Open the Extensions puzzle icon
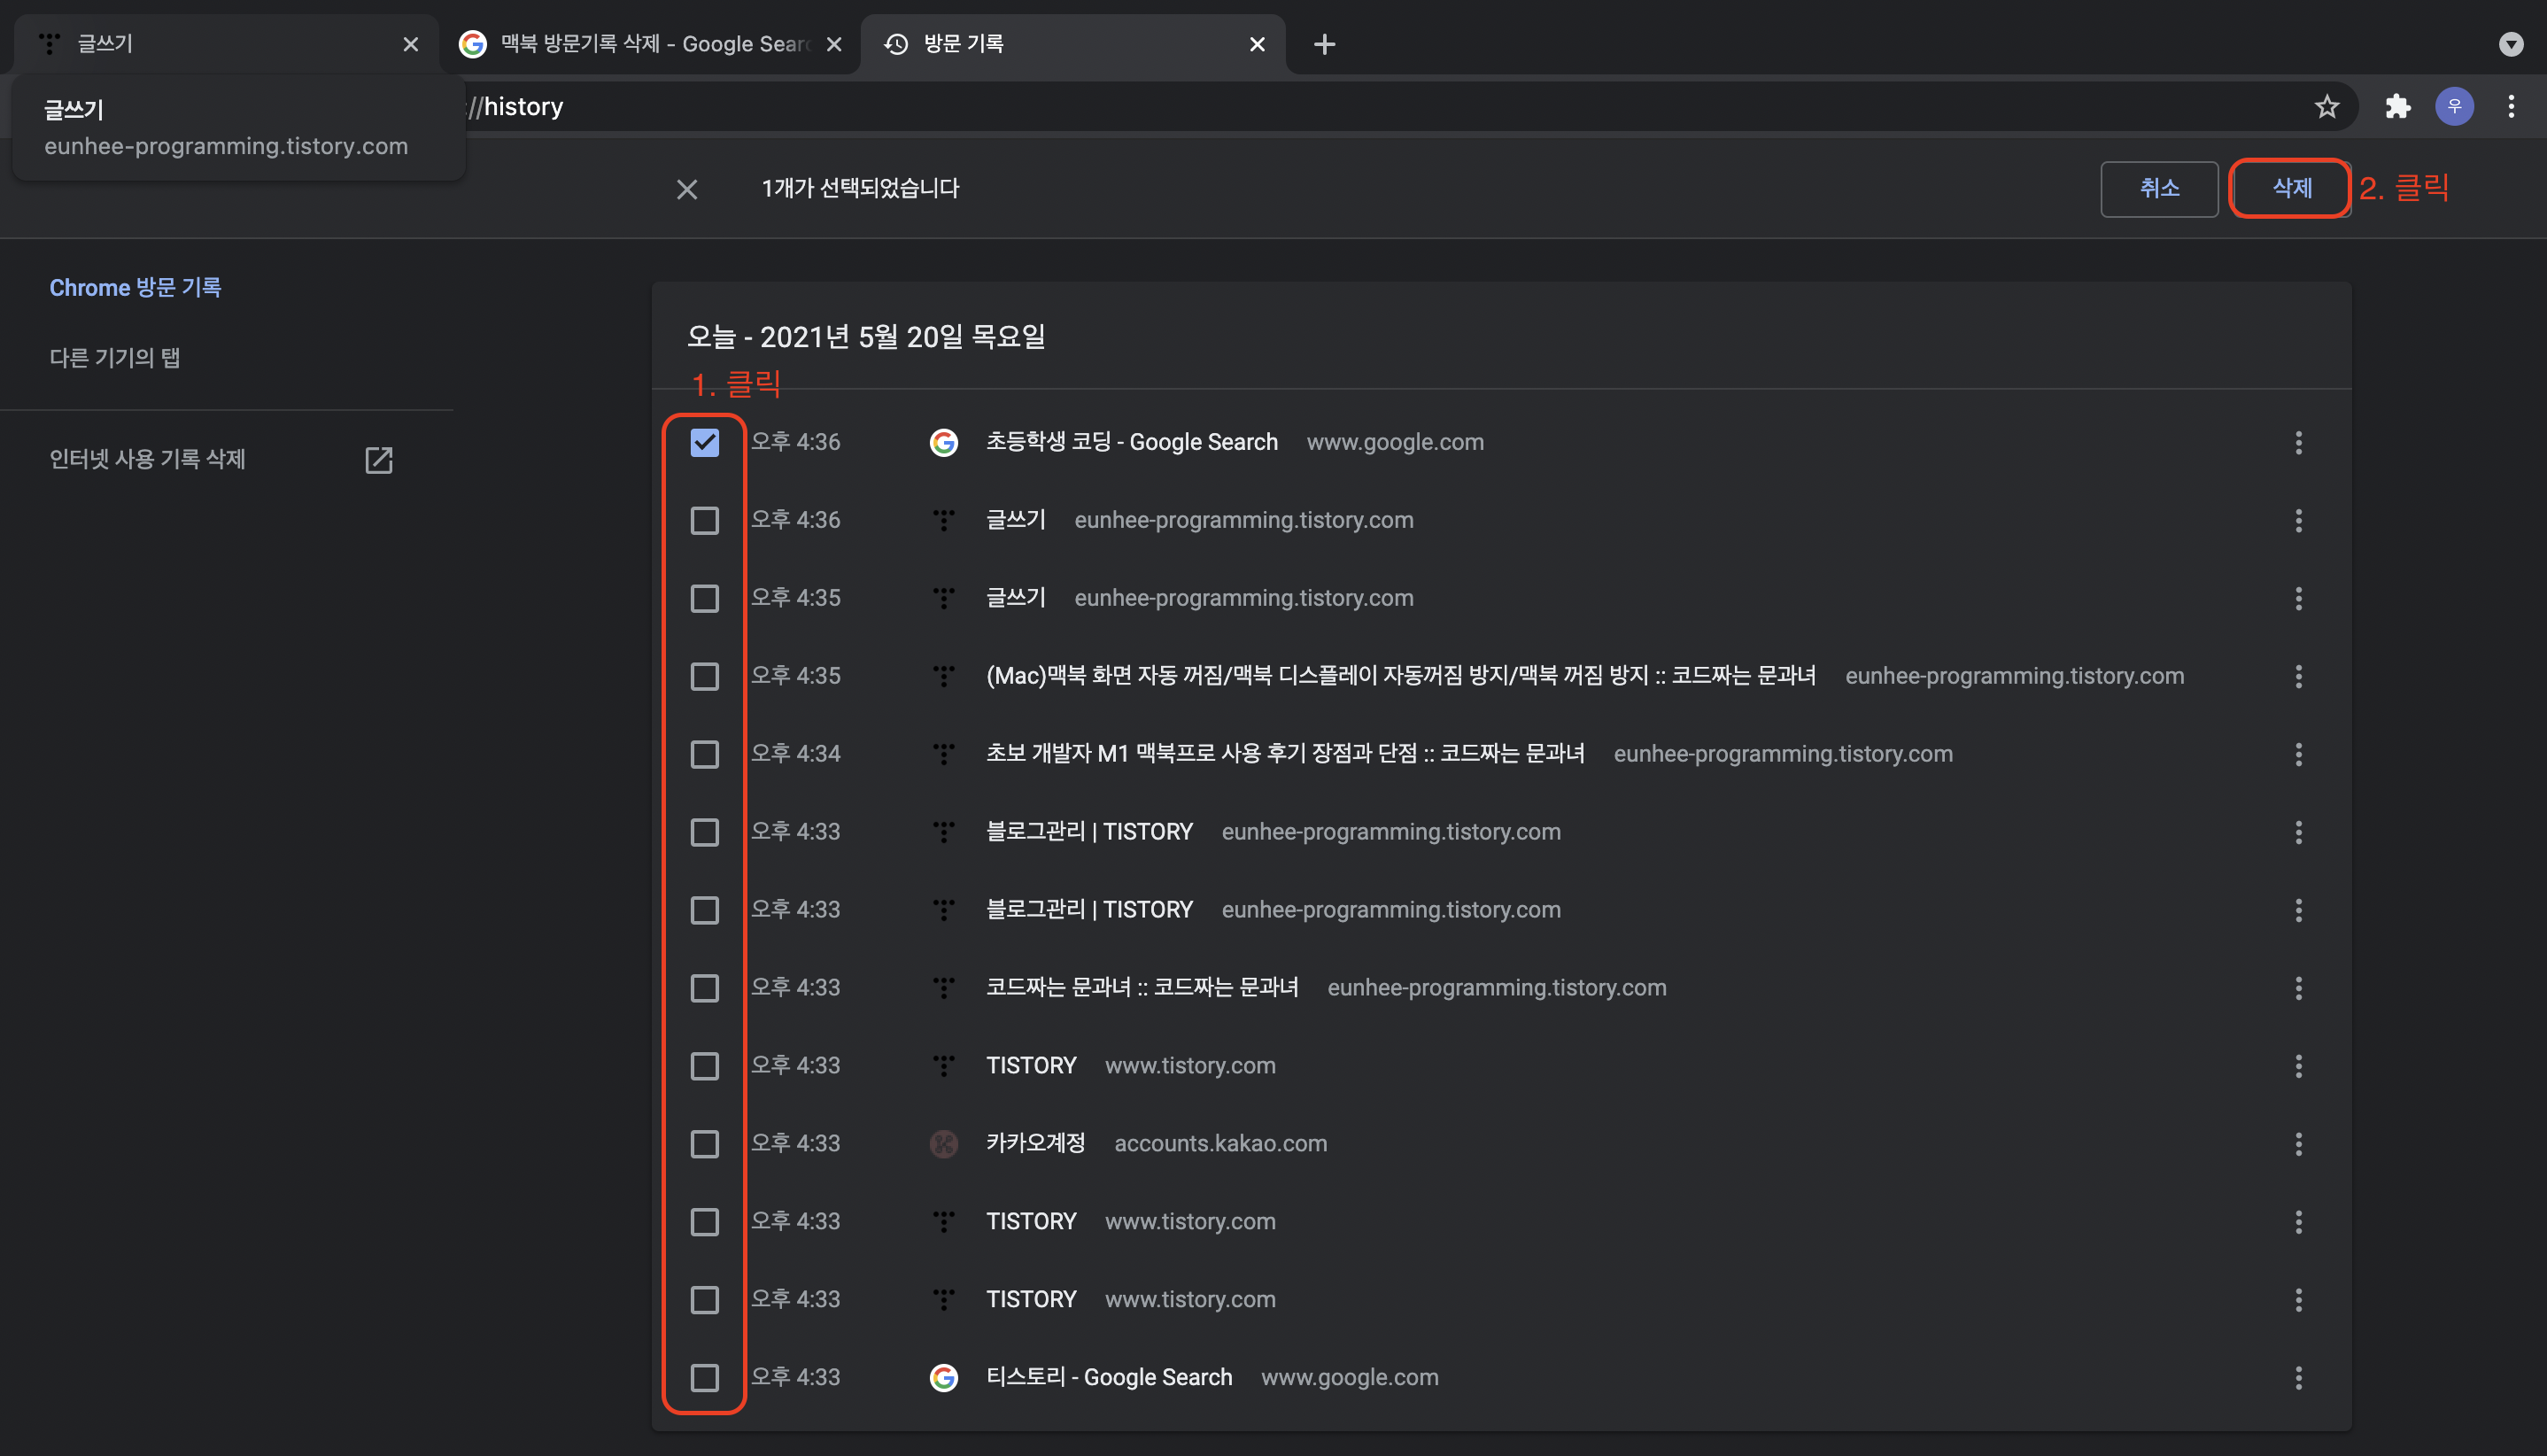Screen dimensions: 2547x1456 (x=2397, y=107)
